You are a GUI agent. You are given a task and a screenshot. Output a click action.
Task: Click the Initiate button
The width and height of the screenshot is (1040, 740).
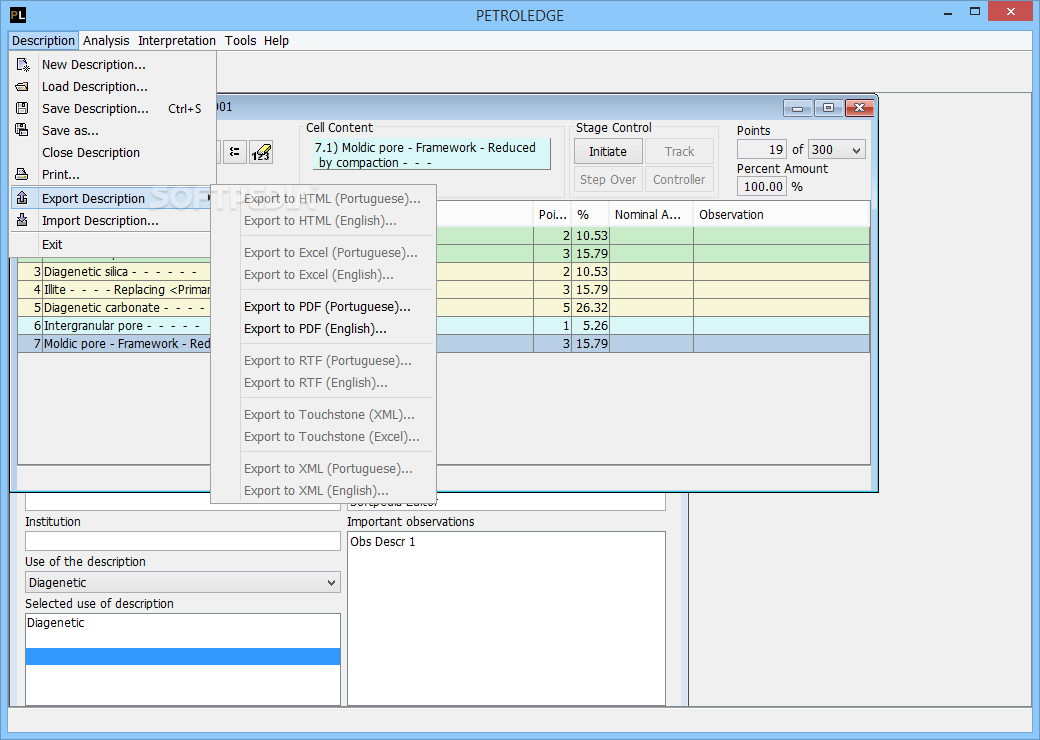[x=608, y=151]
